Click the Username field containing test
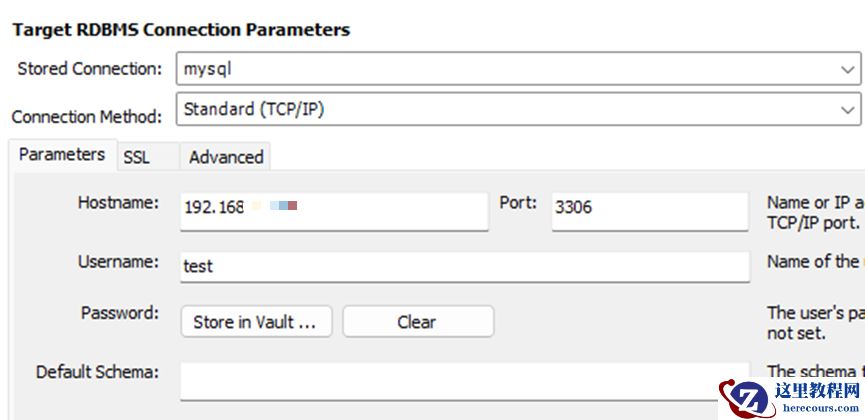Viewport: 865px width, 420px height. pos(464,267)
